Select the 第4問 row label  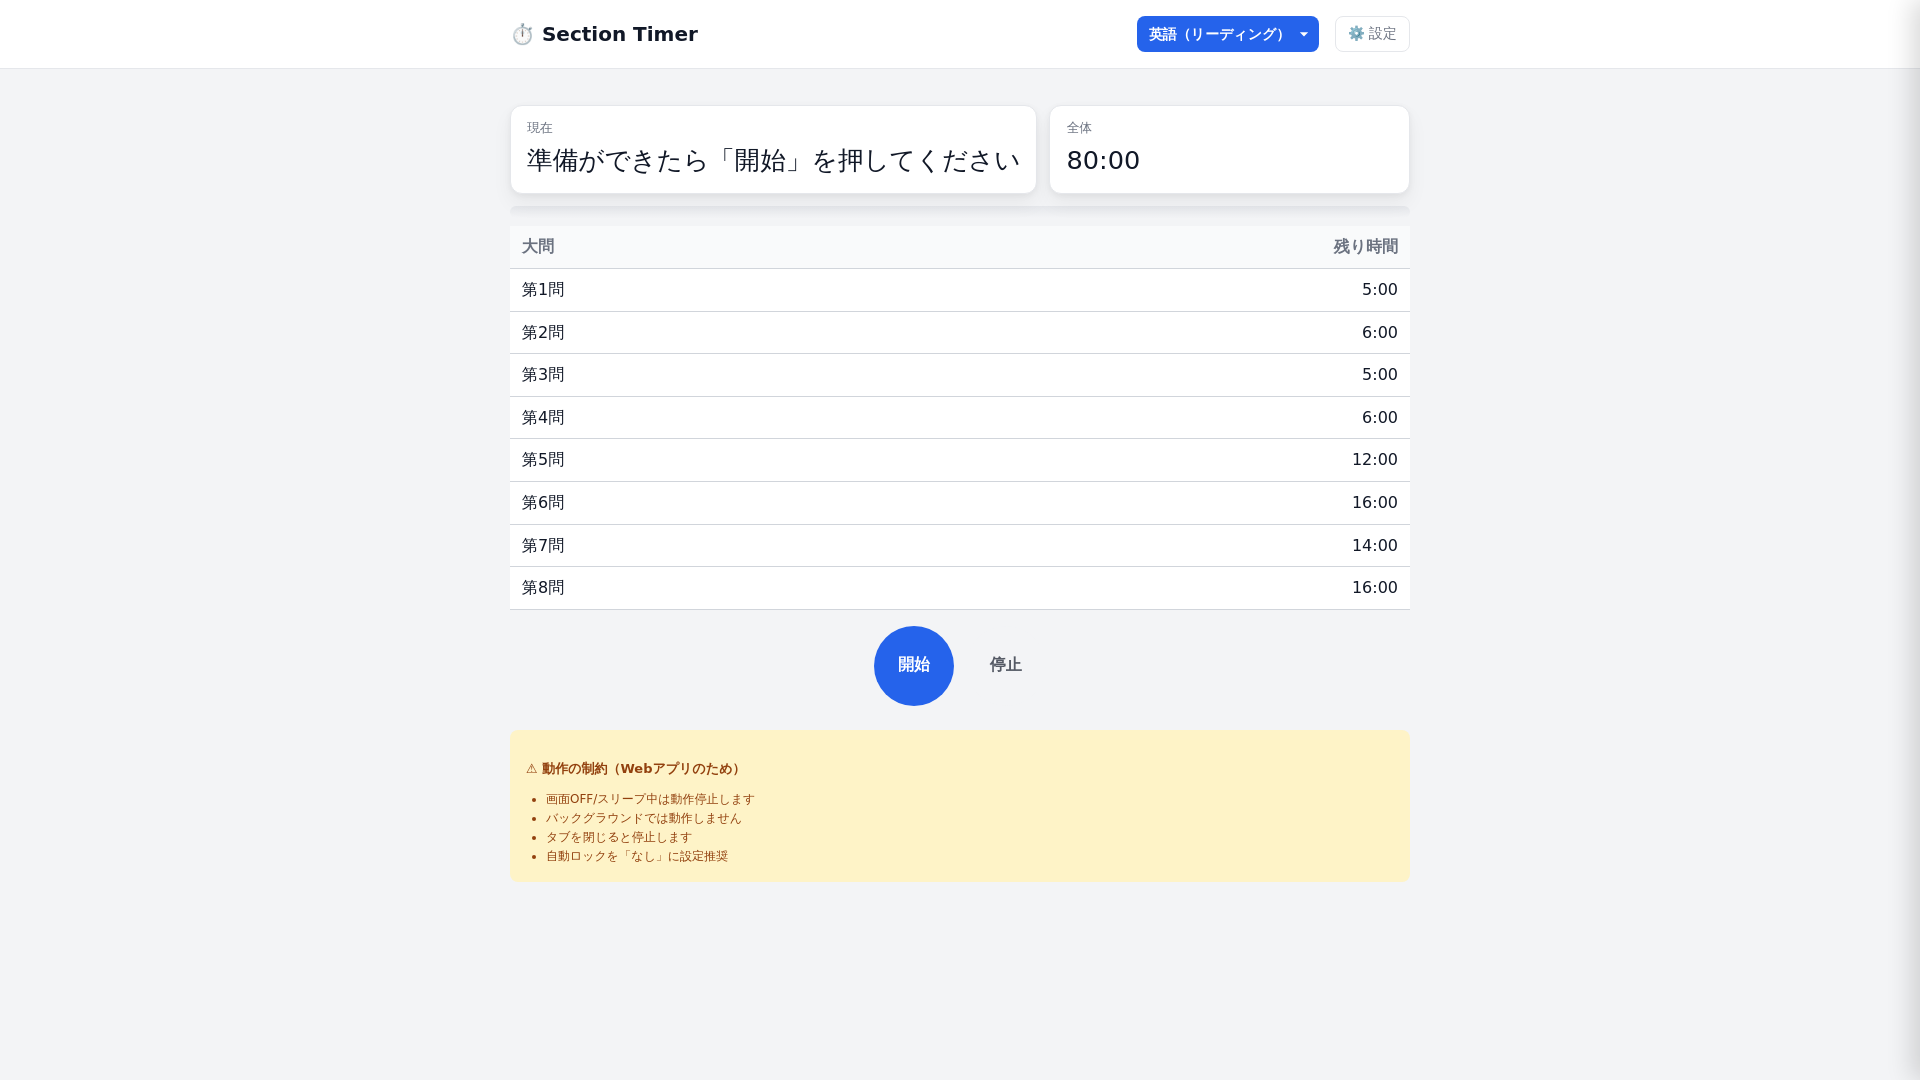point(543,417)
